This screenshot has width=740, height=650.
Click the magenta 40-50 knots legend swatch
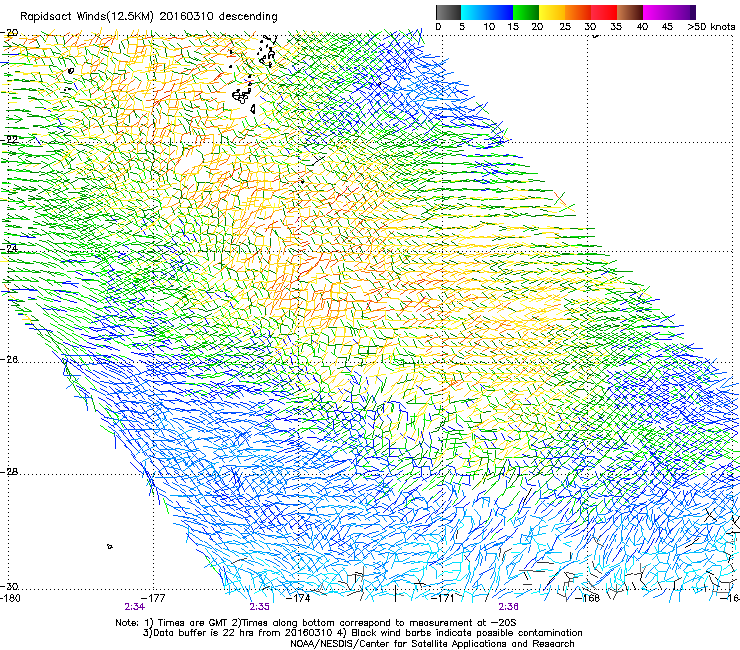(669, 12)
